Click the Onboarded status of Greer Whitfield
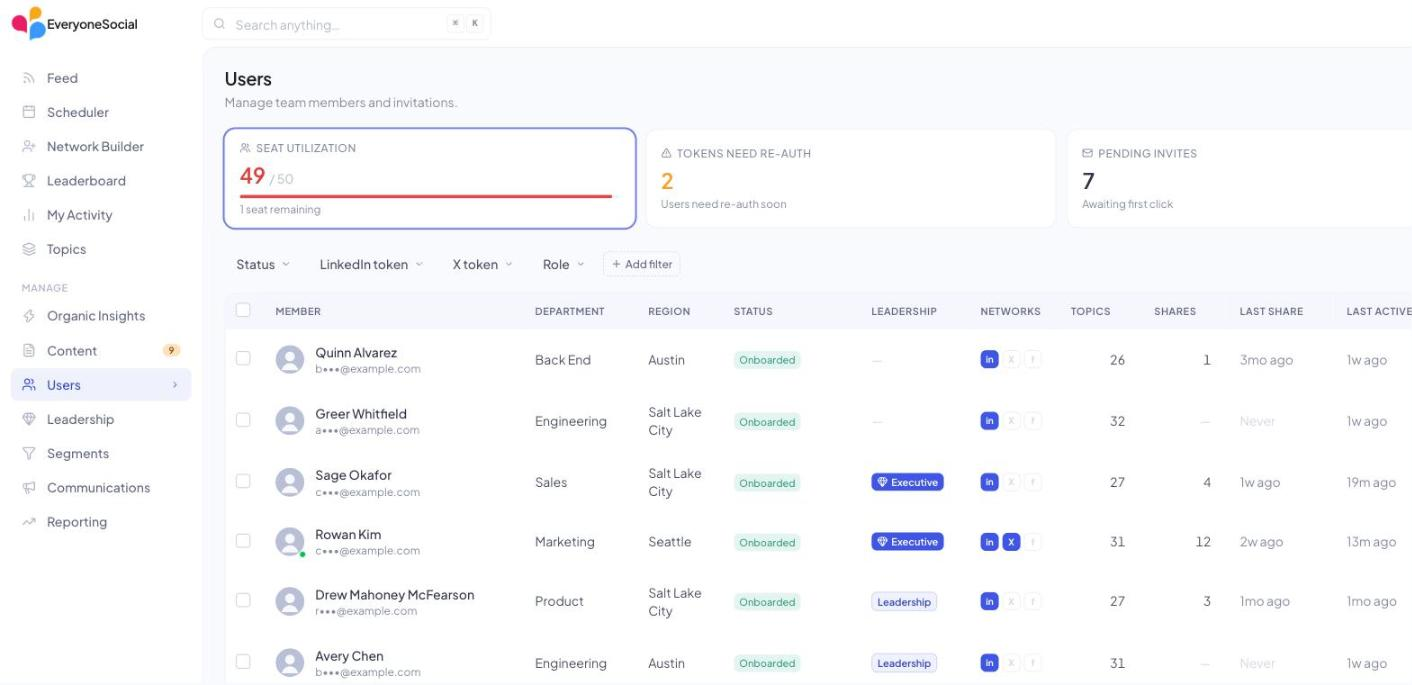Screen dimensions: 1412x685 click(x=767, y=422)
